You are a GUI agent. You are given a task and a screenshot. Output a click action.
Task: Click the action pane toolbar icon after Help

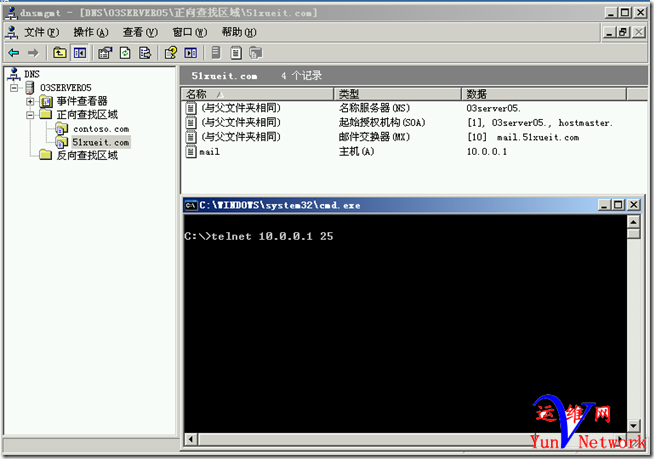pyautogui.click(x=191, y=53)
